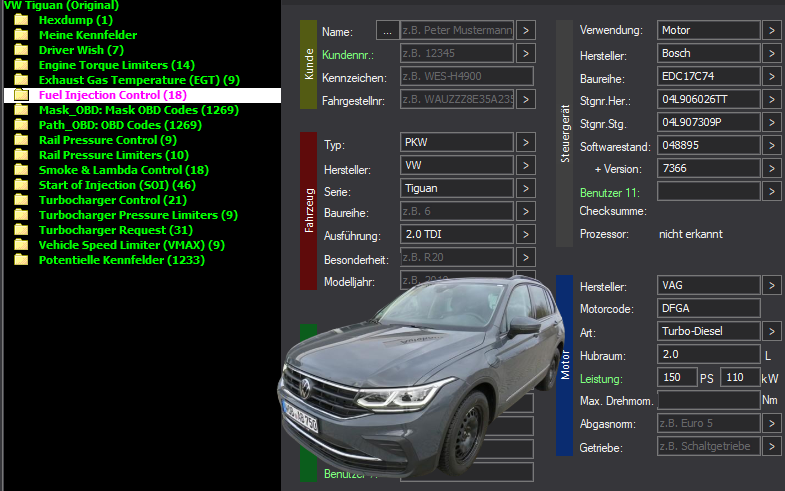Viewport: 785px width, 491px height.
Task: Open the Hexdump (1) folder
Action: [76, 20]
